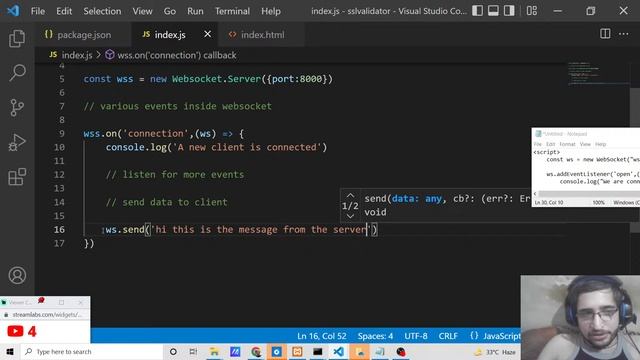This screenshot has height=360, width=640.
Task: Click the '// listen for more events' comment
Action: pyautogui.click(x=175, y=175)
